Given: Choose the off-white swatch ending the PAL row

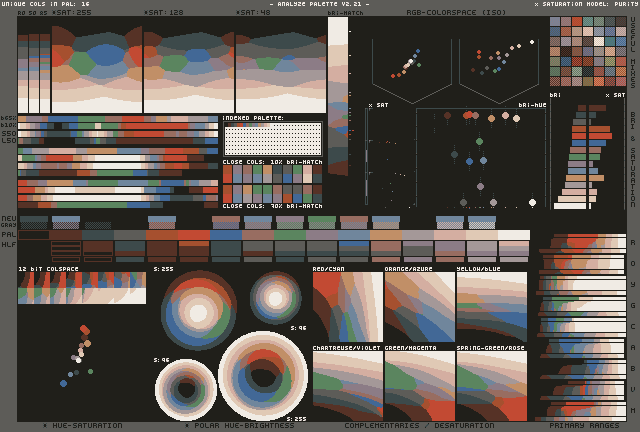Looking at the screenshot, I should tap(514, 235).
